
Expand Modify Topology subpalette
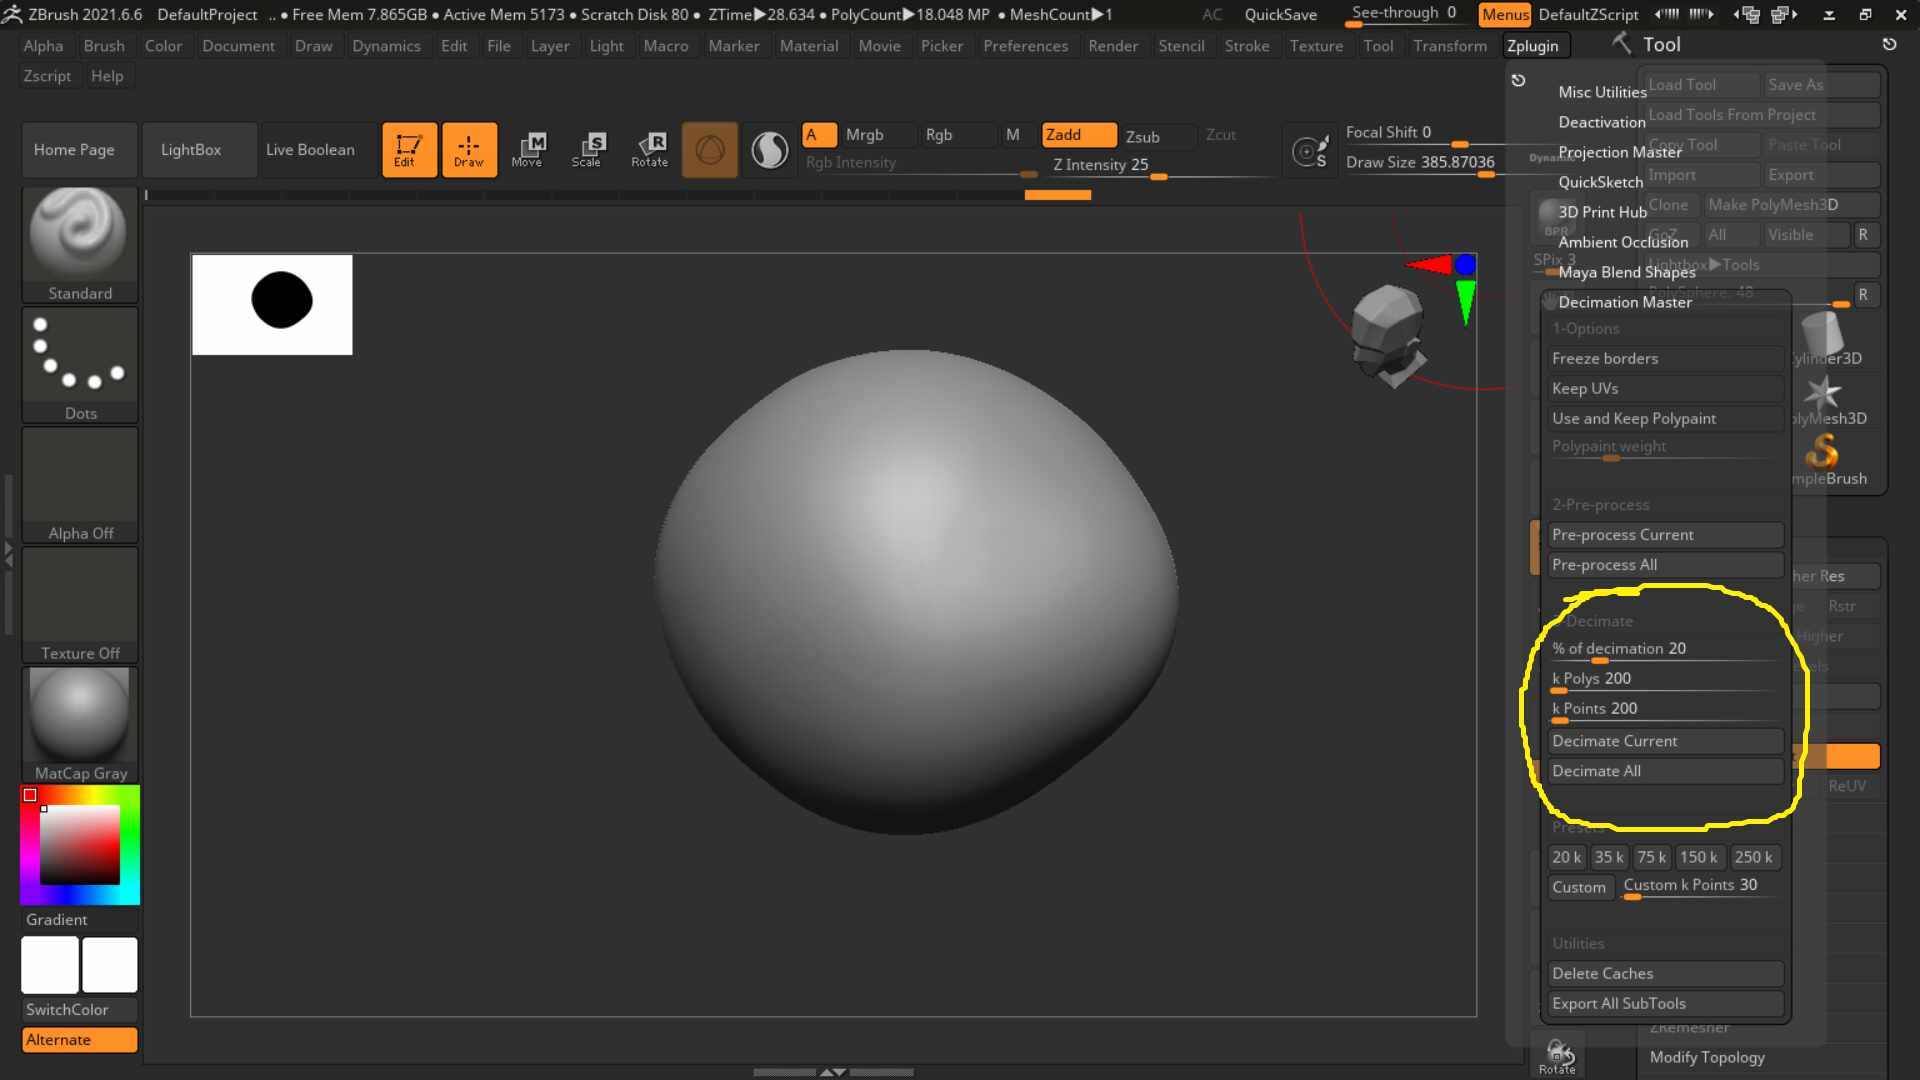click(x=1707, y=1057)
